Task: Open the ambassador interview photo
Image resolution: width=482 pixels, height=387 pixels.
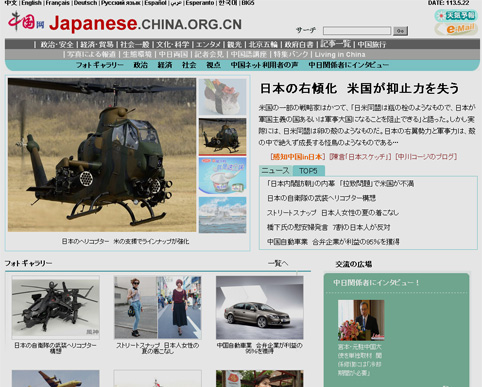Action: tap(361, 320)
